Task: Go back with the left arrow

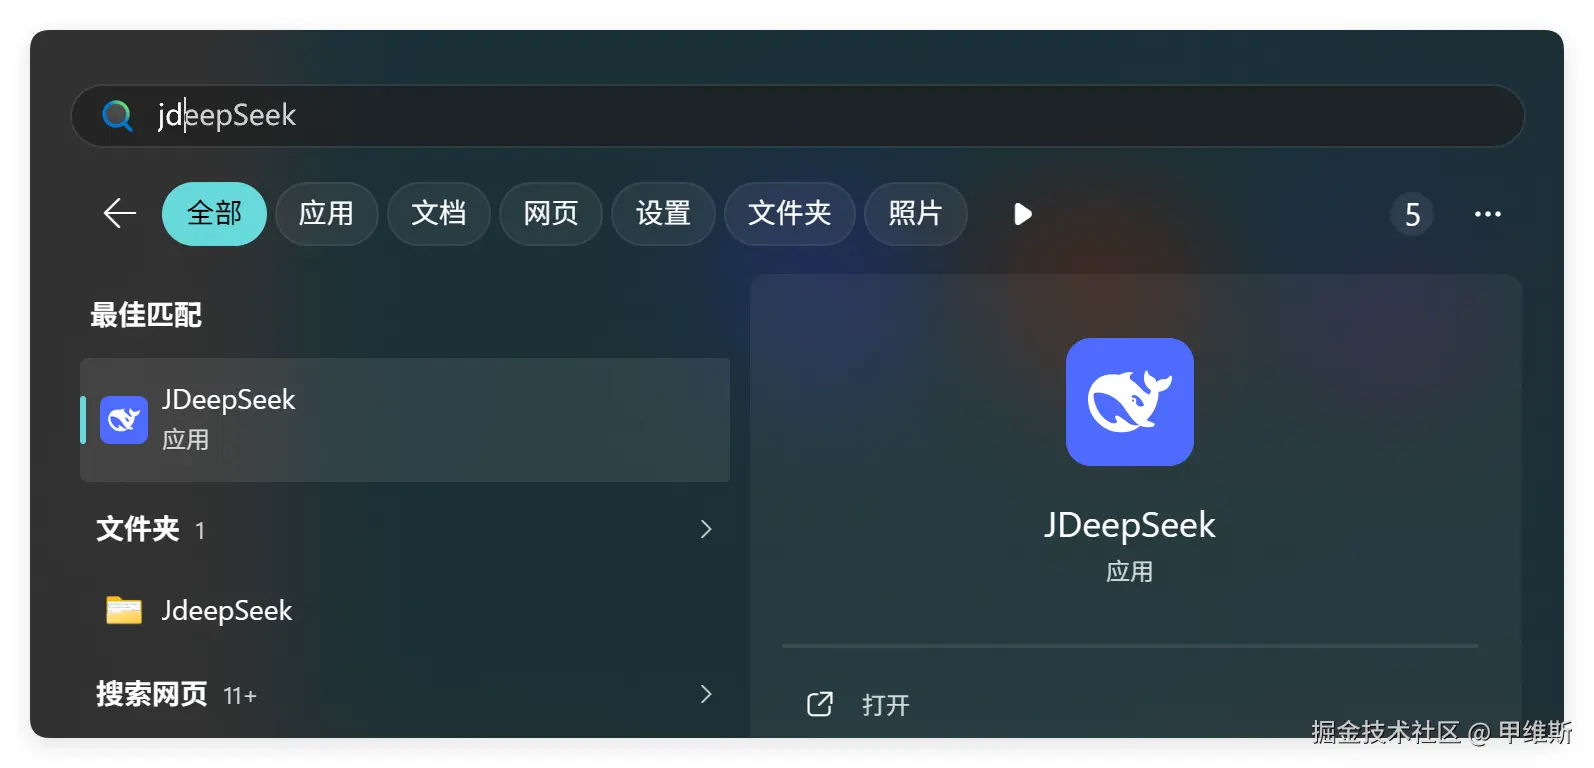Action: [x=119, y=213]
